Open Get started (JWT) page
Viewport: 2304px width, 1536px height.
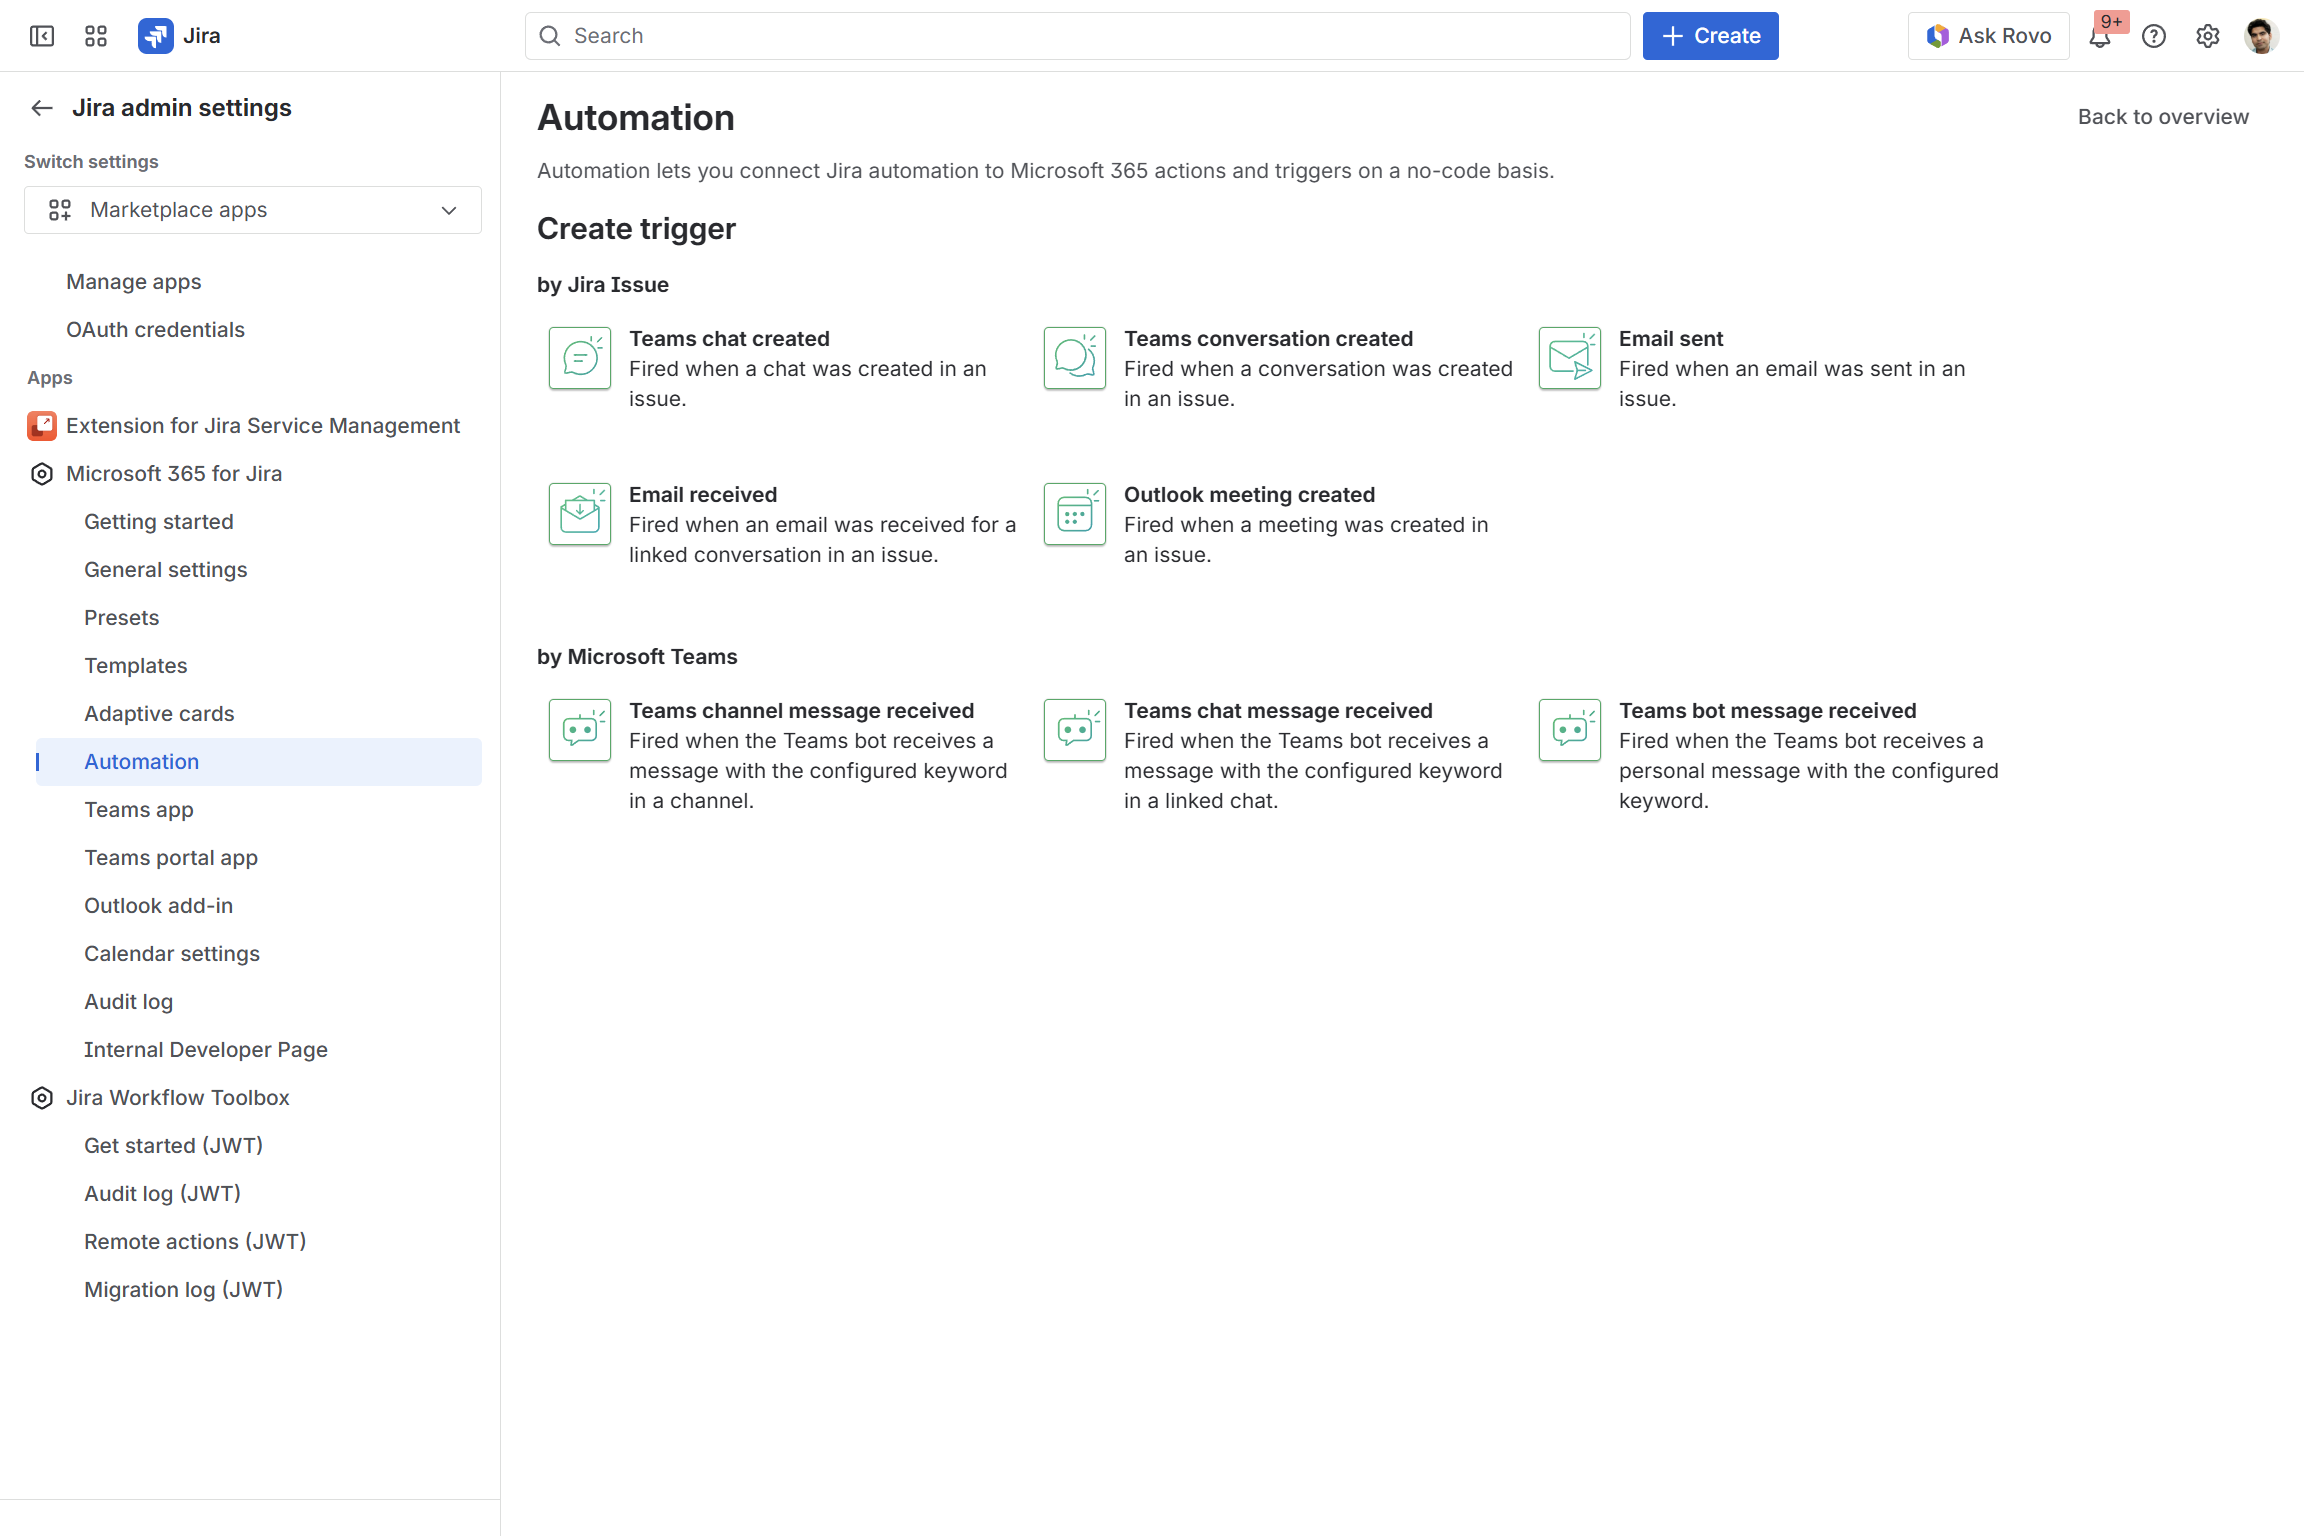[x=174, y=1146]
